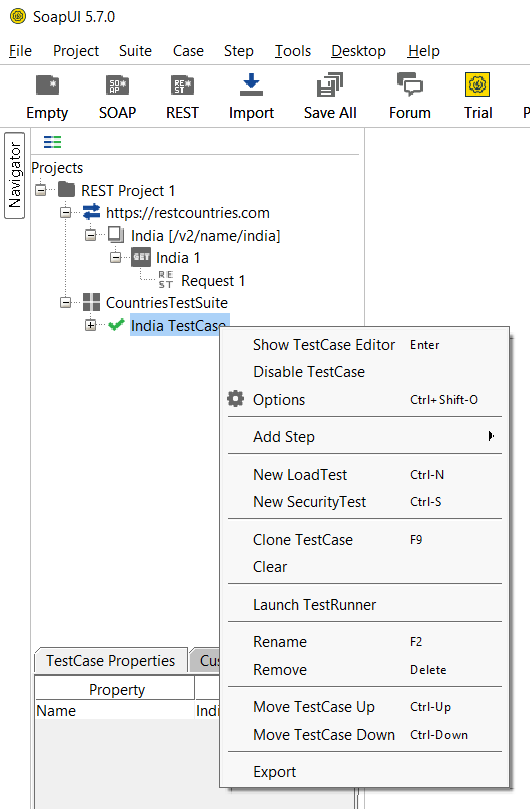This screenshot has height=809, width=530.
Task: Click the Property column header
Action: click(115, 689)
